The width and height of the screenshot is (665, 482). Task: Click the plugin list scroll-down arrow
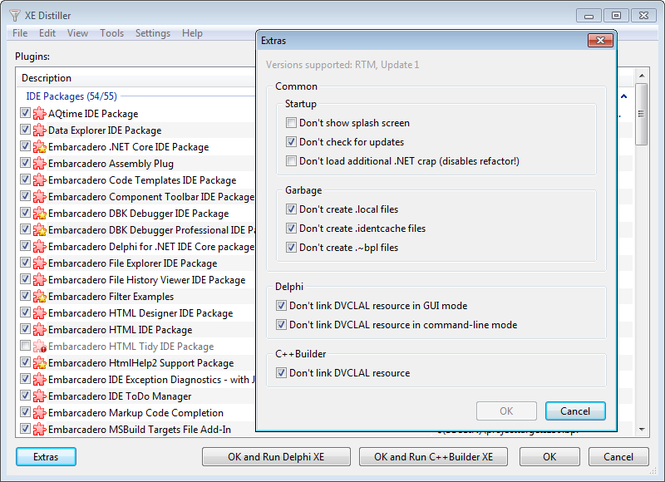pos(642,429)
